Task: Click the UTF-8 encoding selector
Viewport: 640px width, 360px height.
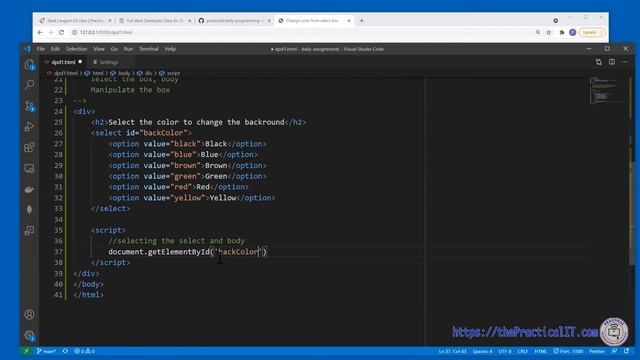Action: click(504, 351)
